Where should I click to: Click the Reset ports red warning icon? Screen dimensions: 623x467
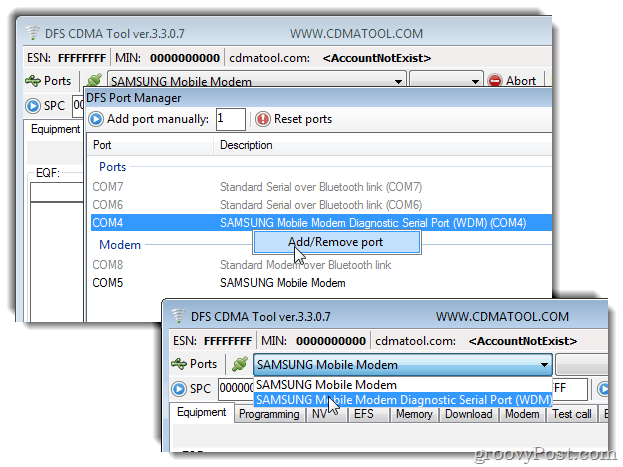(263, 119)
